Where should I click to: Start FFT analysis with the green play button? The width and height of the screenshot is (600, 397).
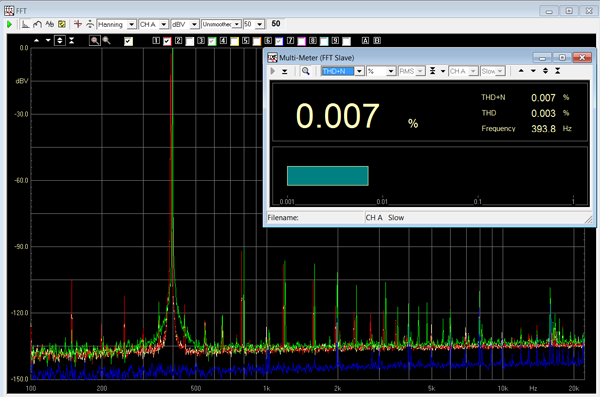click(x=10, y=25)
